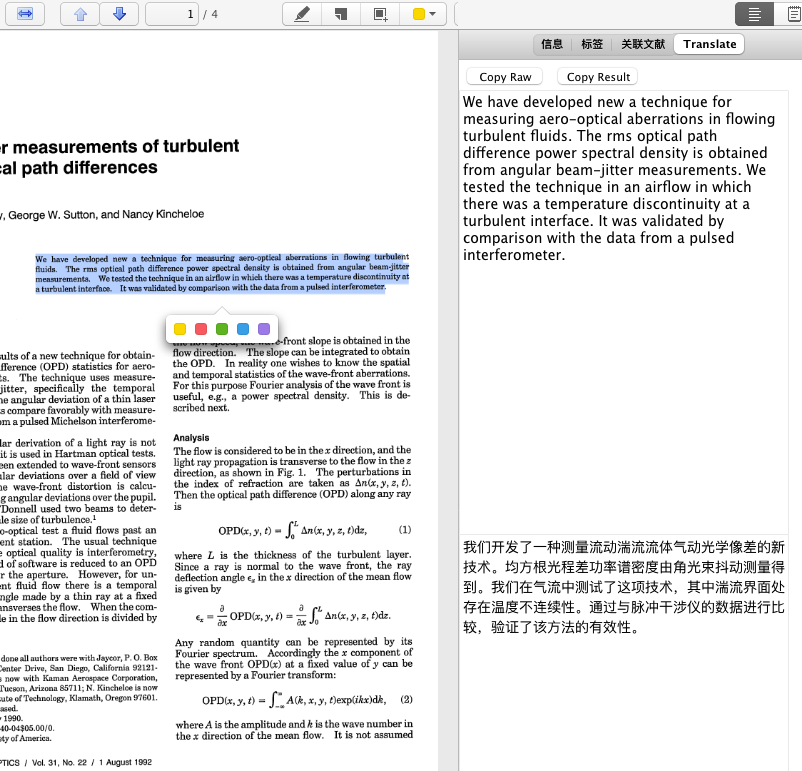The image size is (802, 771).
Task: Click the Copy Result button
Action: click(598, 77)
